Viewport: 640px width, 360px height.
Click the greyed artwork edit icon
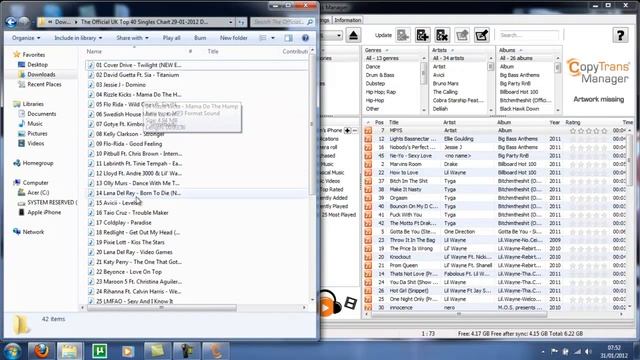[x=462, y=36]
